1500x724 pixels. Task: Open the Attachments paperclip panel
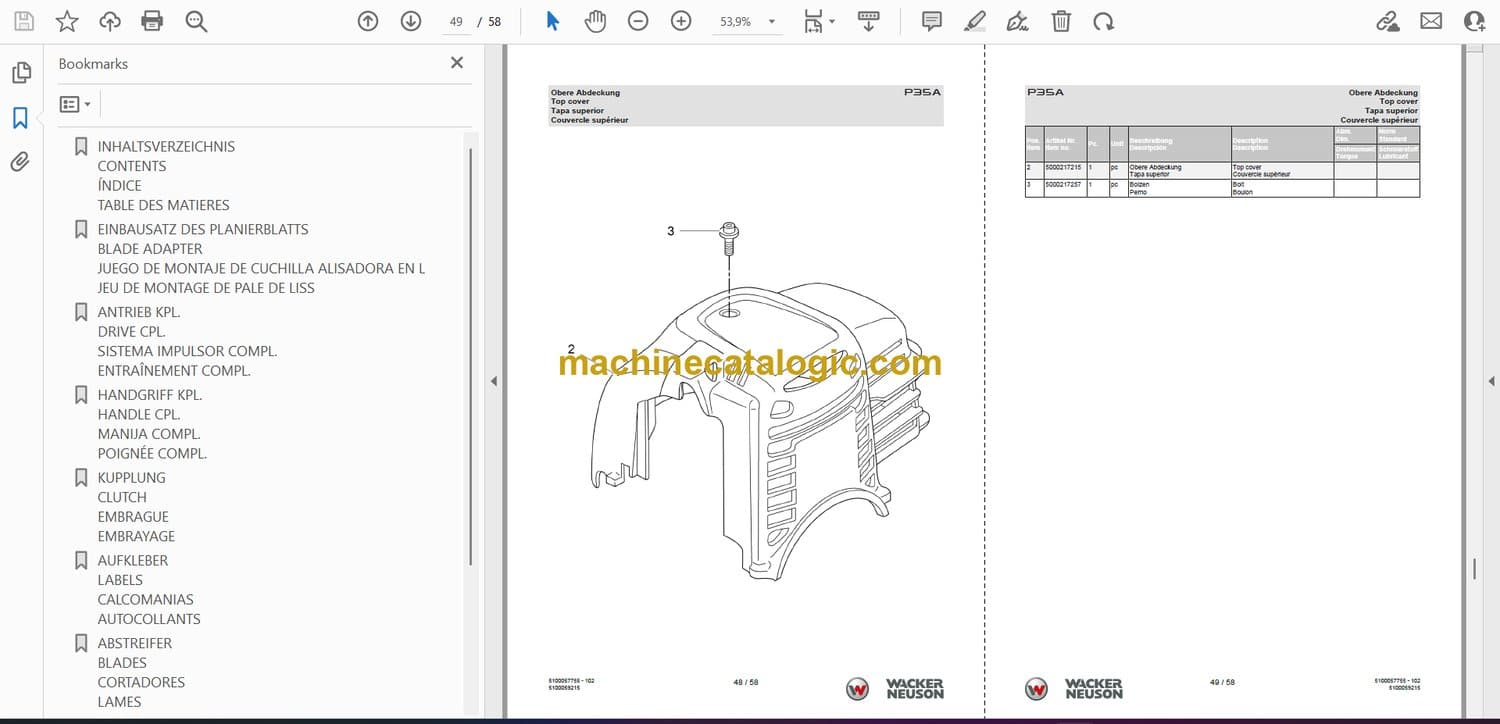click(20, 161)
